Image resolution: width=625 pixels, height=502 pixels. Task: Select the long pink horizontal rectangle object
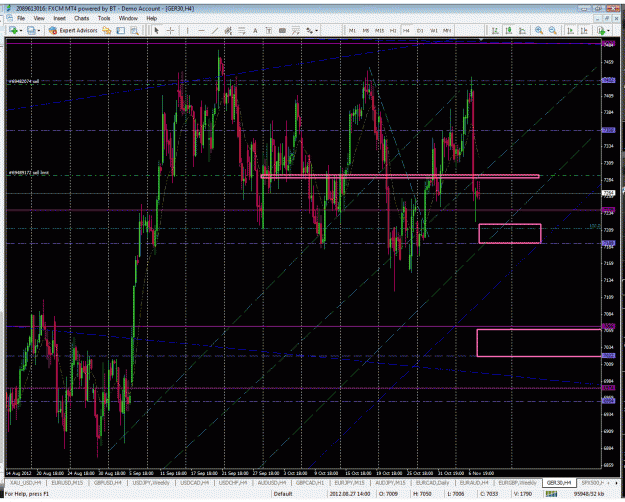coord(400,176)
